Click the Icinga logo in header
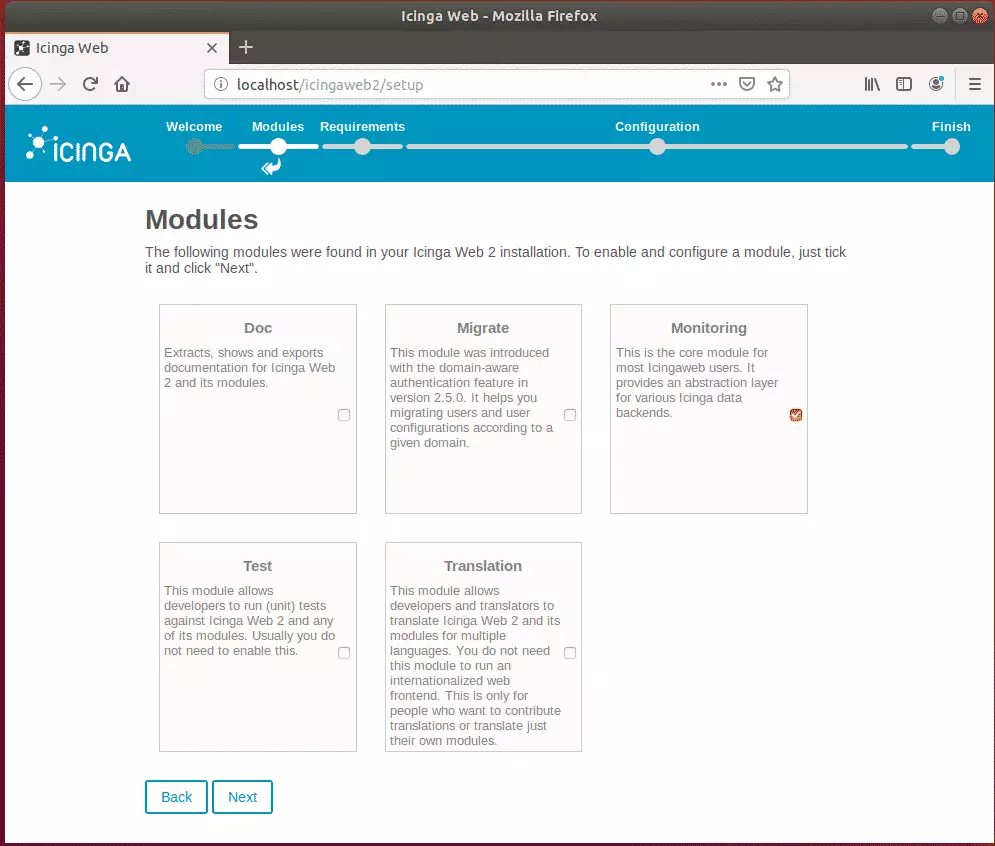Screen dimensions: 995x846 [x=79, y=145]
